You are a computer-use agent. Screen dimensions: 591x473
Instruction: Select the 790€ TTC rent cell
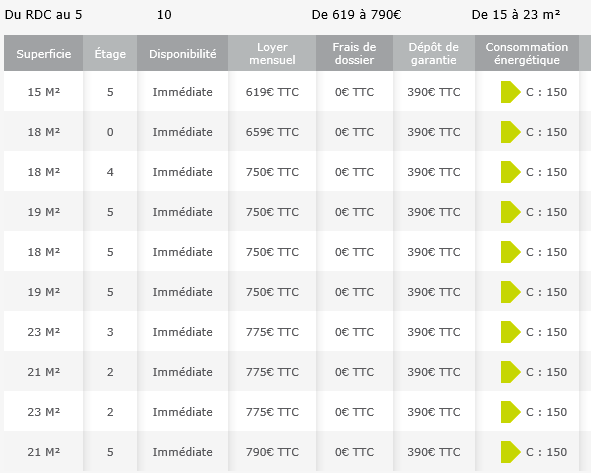point(272,452)
